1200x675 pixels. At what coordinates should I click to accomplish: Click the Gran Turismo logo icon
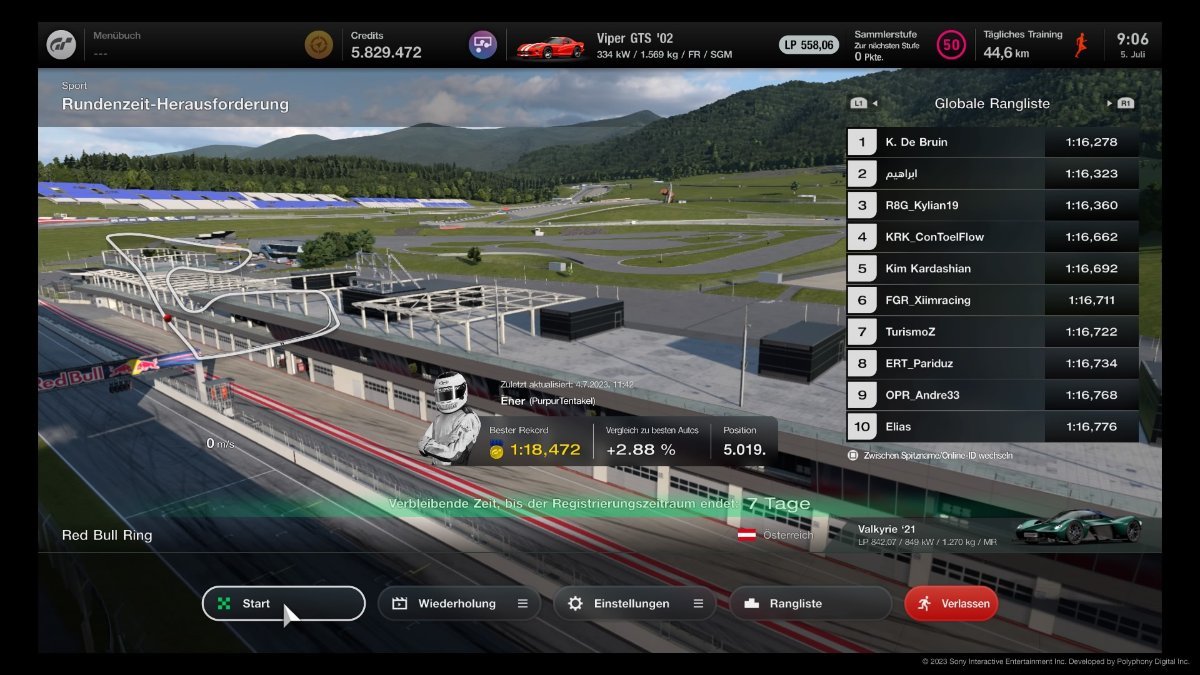pos(61,44)
